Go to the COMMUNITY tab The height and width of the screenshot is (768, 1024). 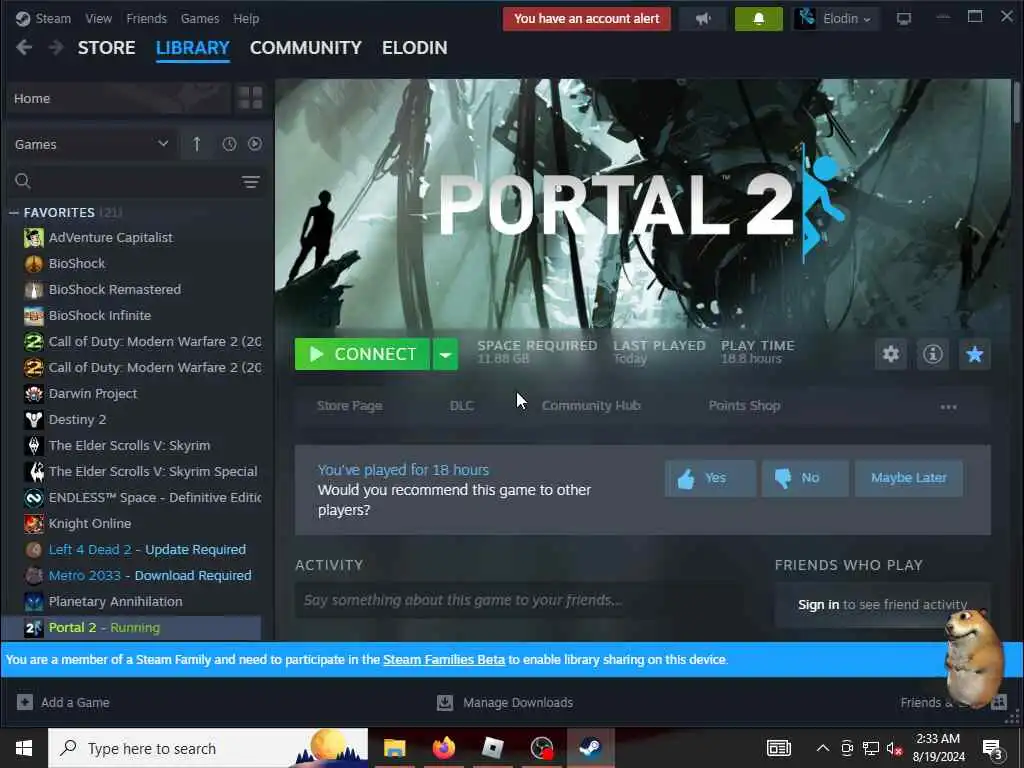click(306, 48)
